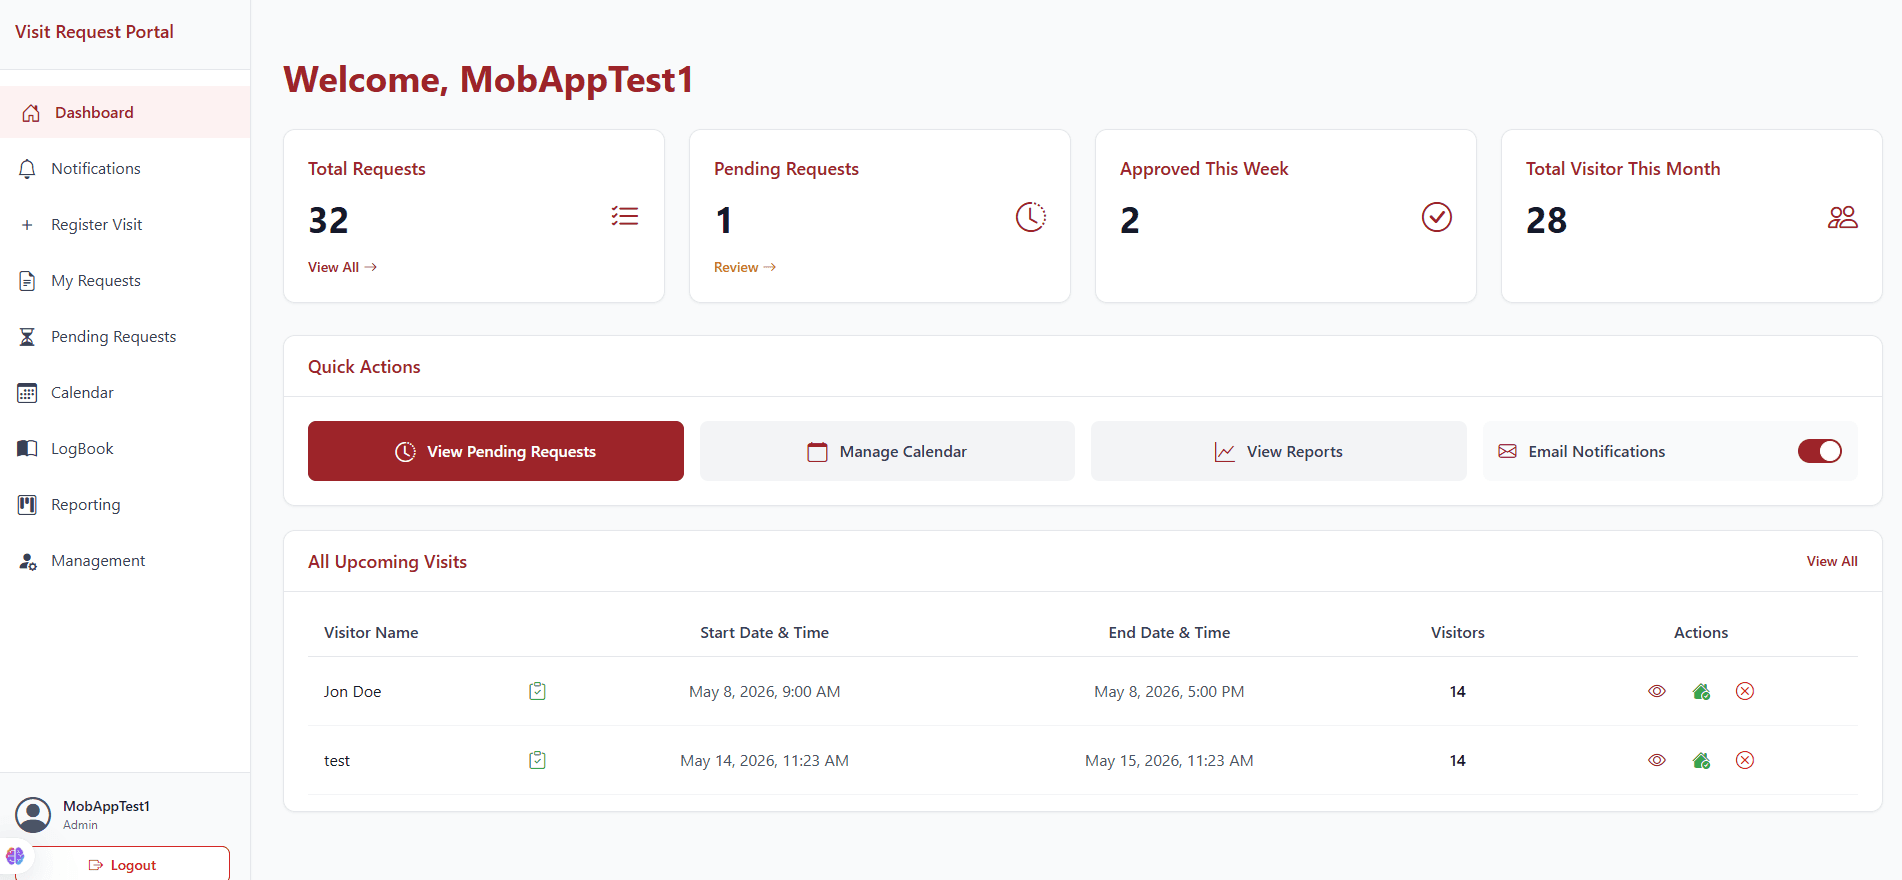Navigate to Reporting section
1902x880 pixels.
click(125, 505)
